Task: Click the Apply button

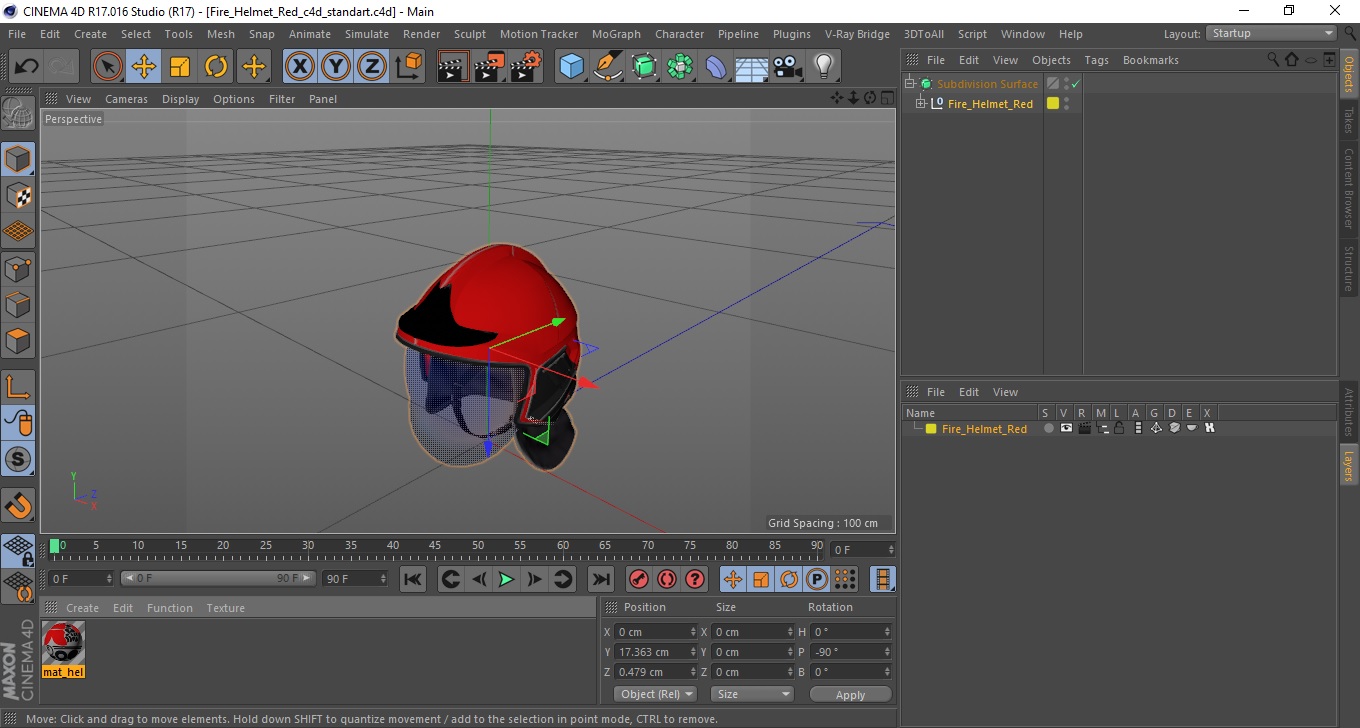Action: 850,694
